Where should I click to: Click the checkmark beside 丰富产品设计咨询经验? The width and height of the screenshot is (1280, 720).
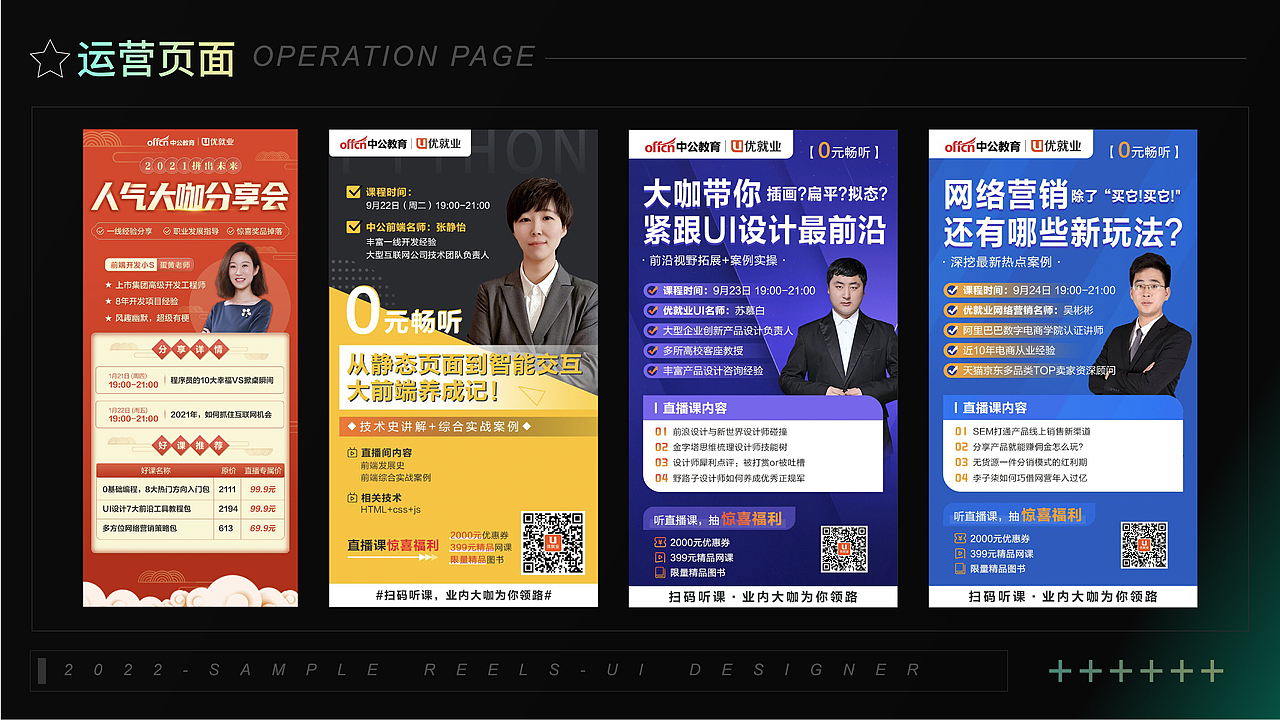tap(652, 370)
